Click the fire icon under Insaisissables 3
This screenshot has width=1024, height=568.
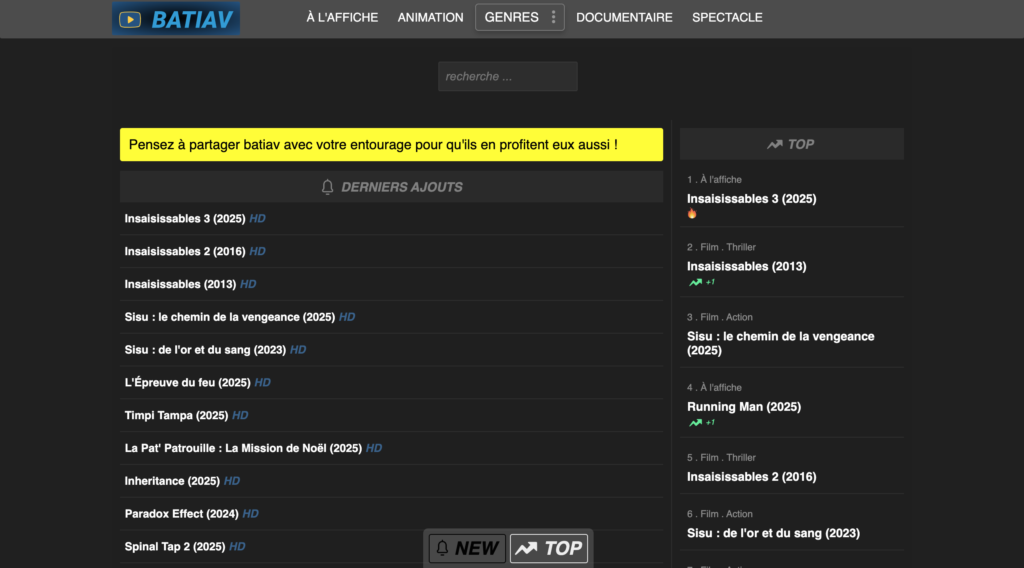click(692, 214)
